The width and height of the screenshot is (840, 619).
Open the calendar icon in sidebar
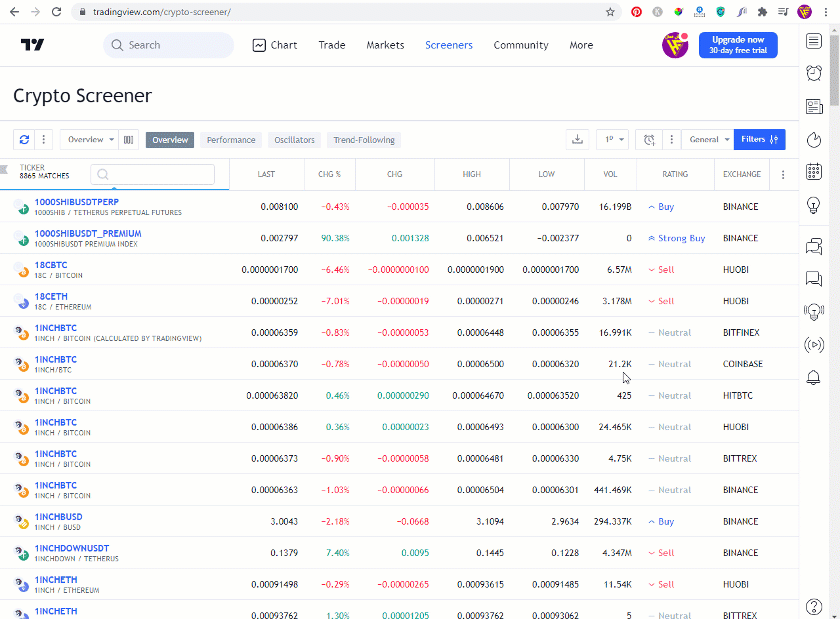point(814,171)
